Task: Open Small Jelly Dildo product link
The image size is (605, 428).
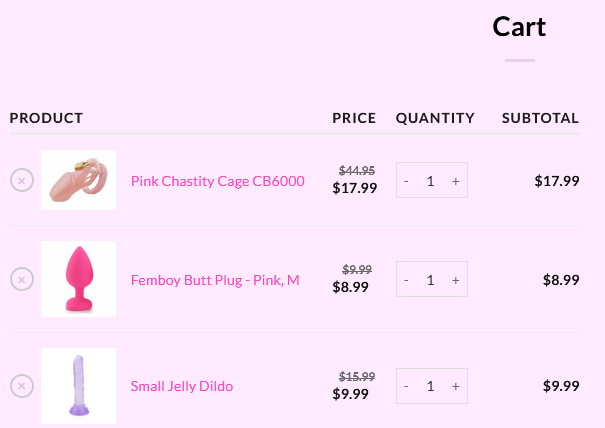Action: tap(182, 386)
